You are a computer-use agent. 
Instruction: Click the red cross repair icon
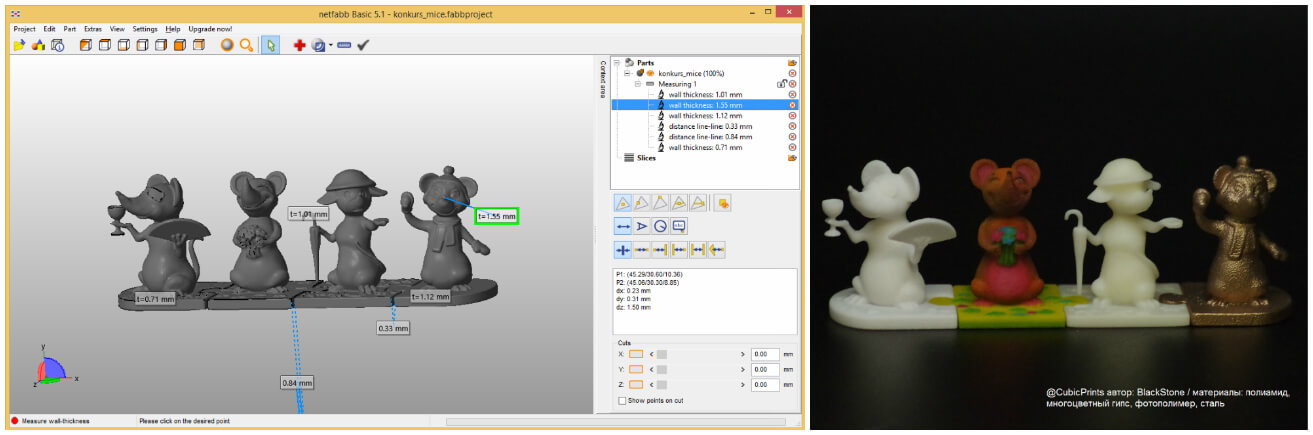pyautogui.click(x=300, y=45)
